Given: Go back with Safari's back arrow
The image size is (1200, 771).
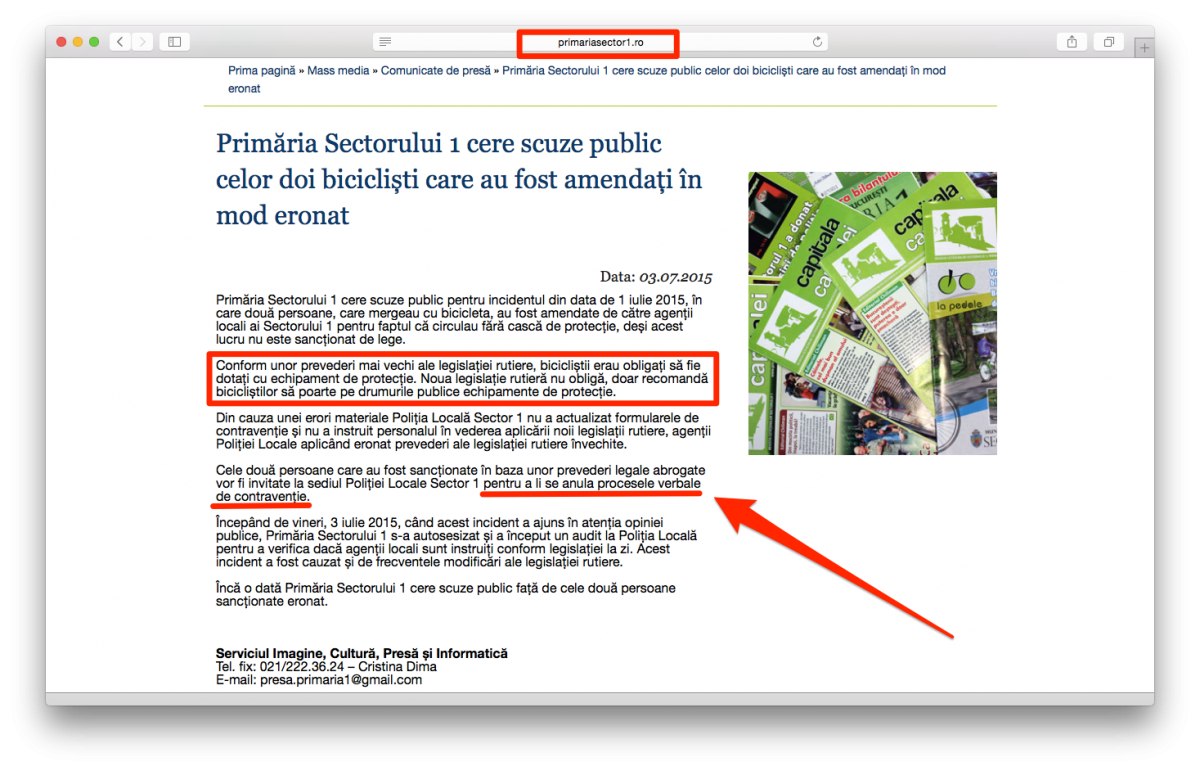Looking at the screenshot, I should click(x=121, y=42).
